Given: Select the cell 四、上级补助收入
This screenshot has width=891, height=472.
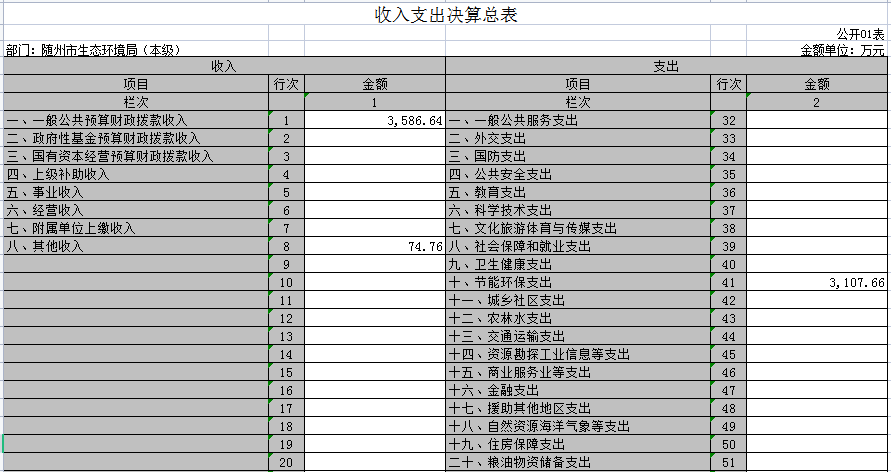Looking at the screenshot, I should tap(136, 174).
